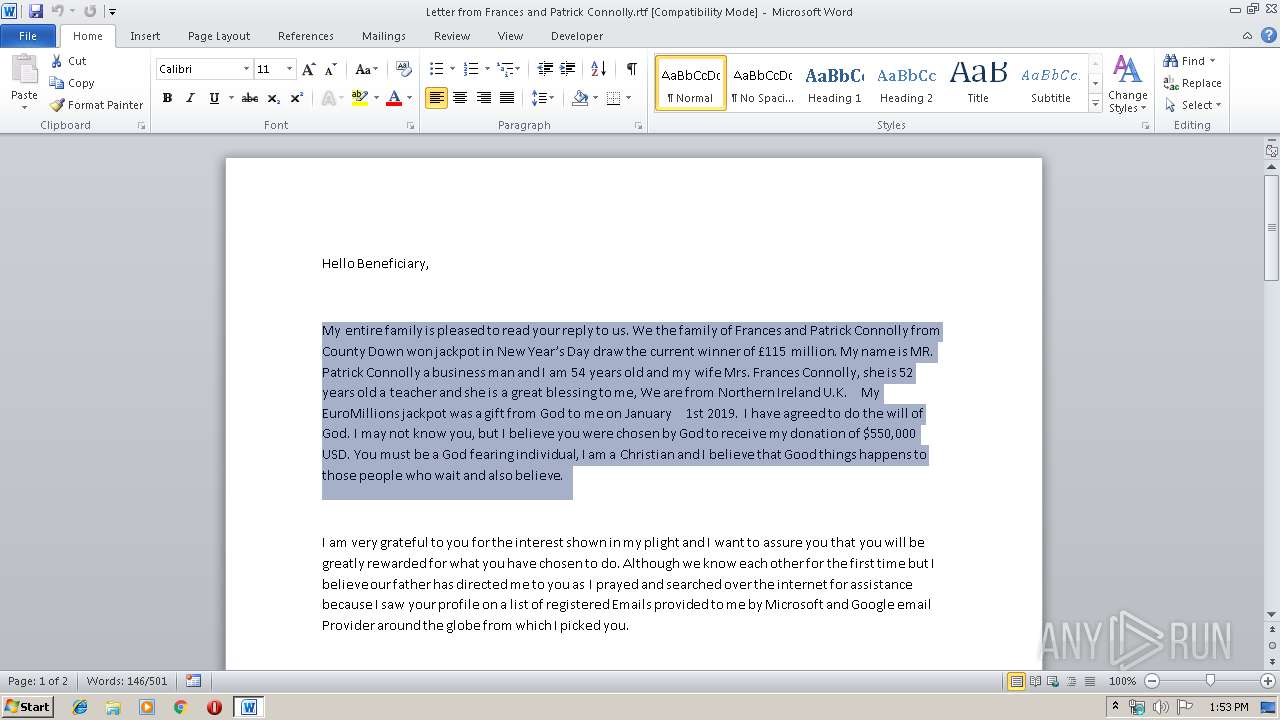The height and width of the screenshot is (720, 1280).
Task: Toggle show paragraph marks
Action: pyautogui.click(x=632, y=69)
